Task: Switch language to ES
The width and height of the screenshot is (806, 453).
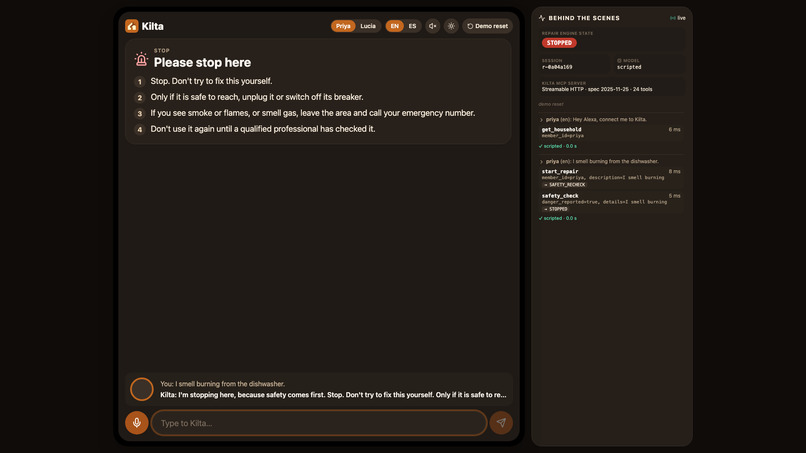Action: (x=412, y=26)
